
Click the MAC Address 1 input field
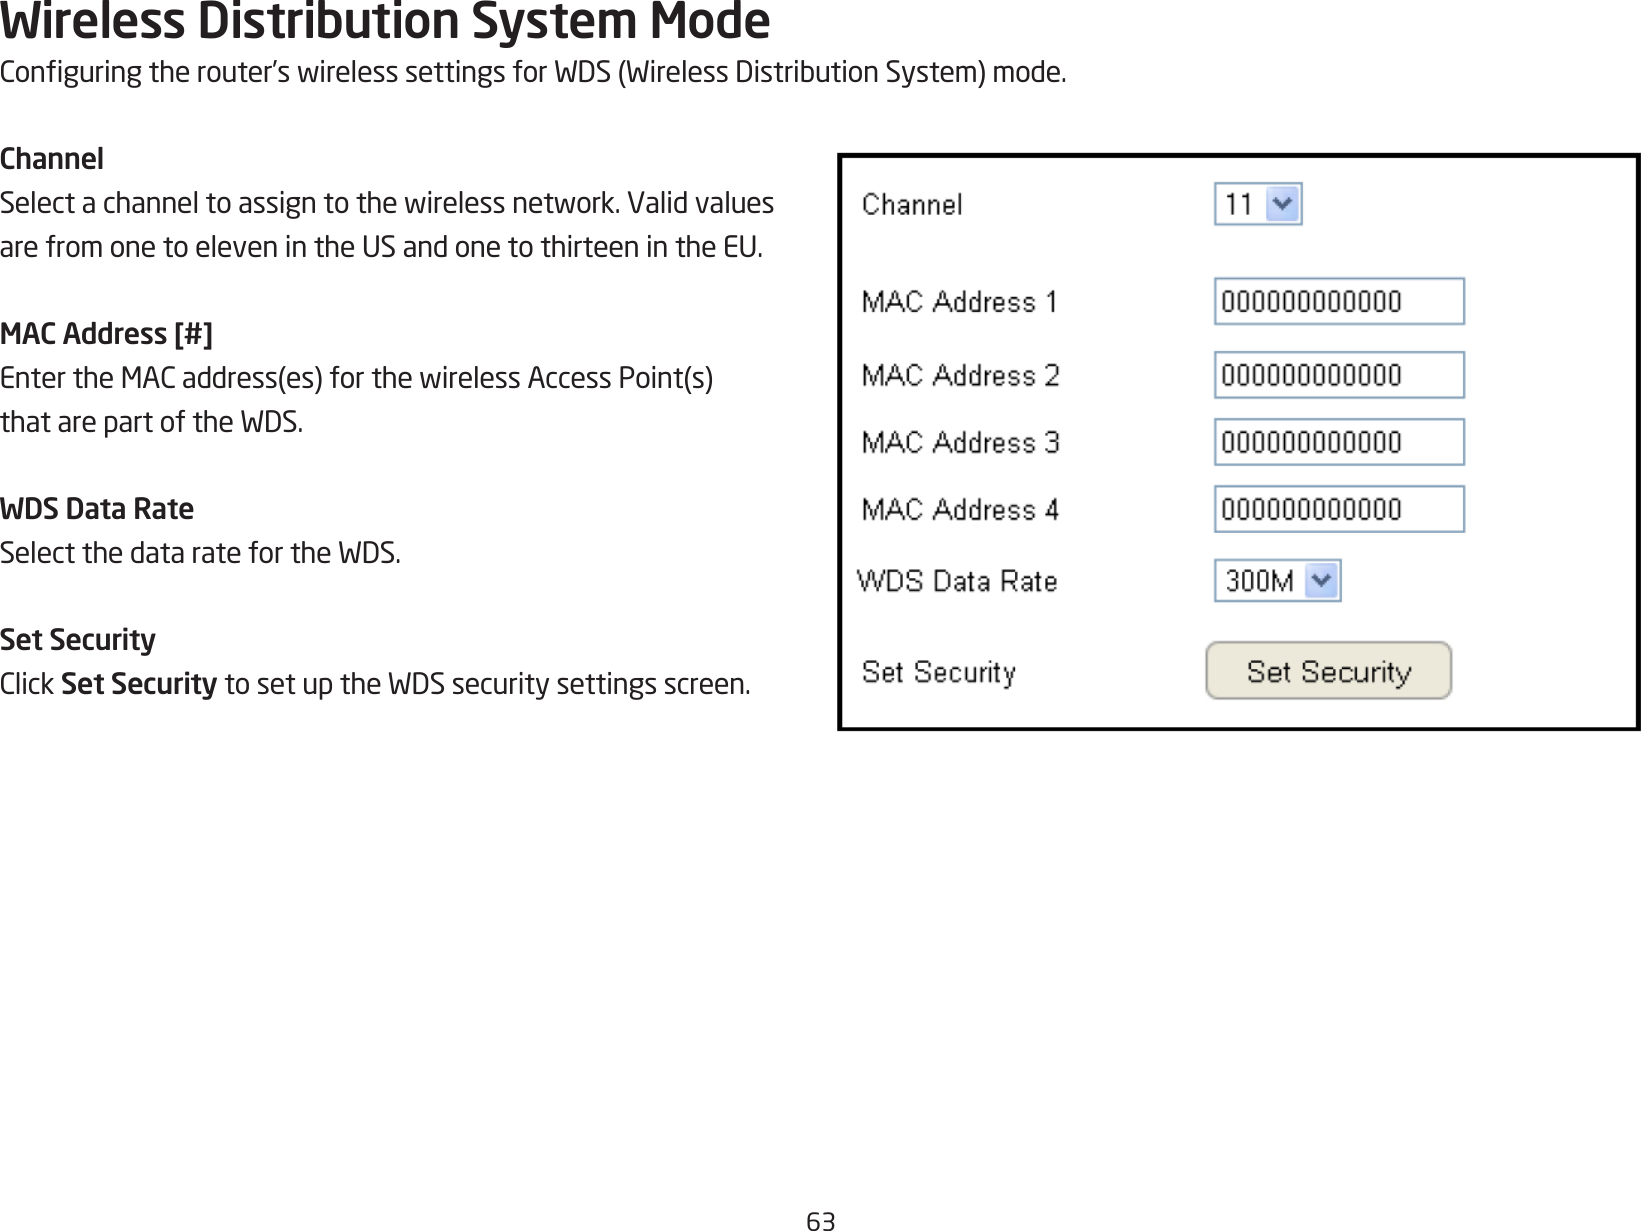coord(1339,301)
